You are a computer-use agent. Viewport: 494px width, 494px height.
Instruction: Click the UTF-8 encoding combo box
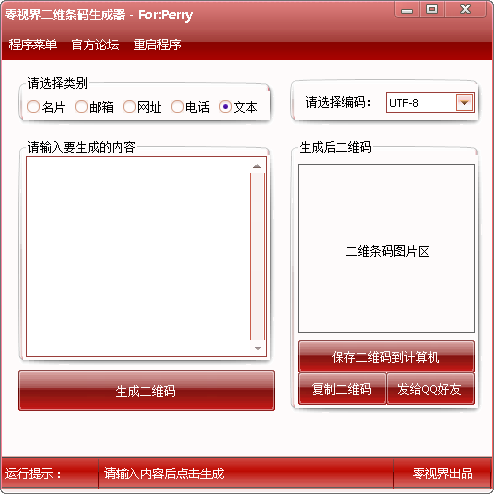click(x=430, y=103)
